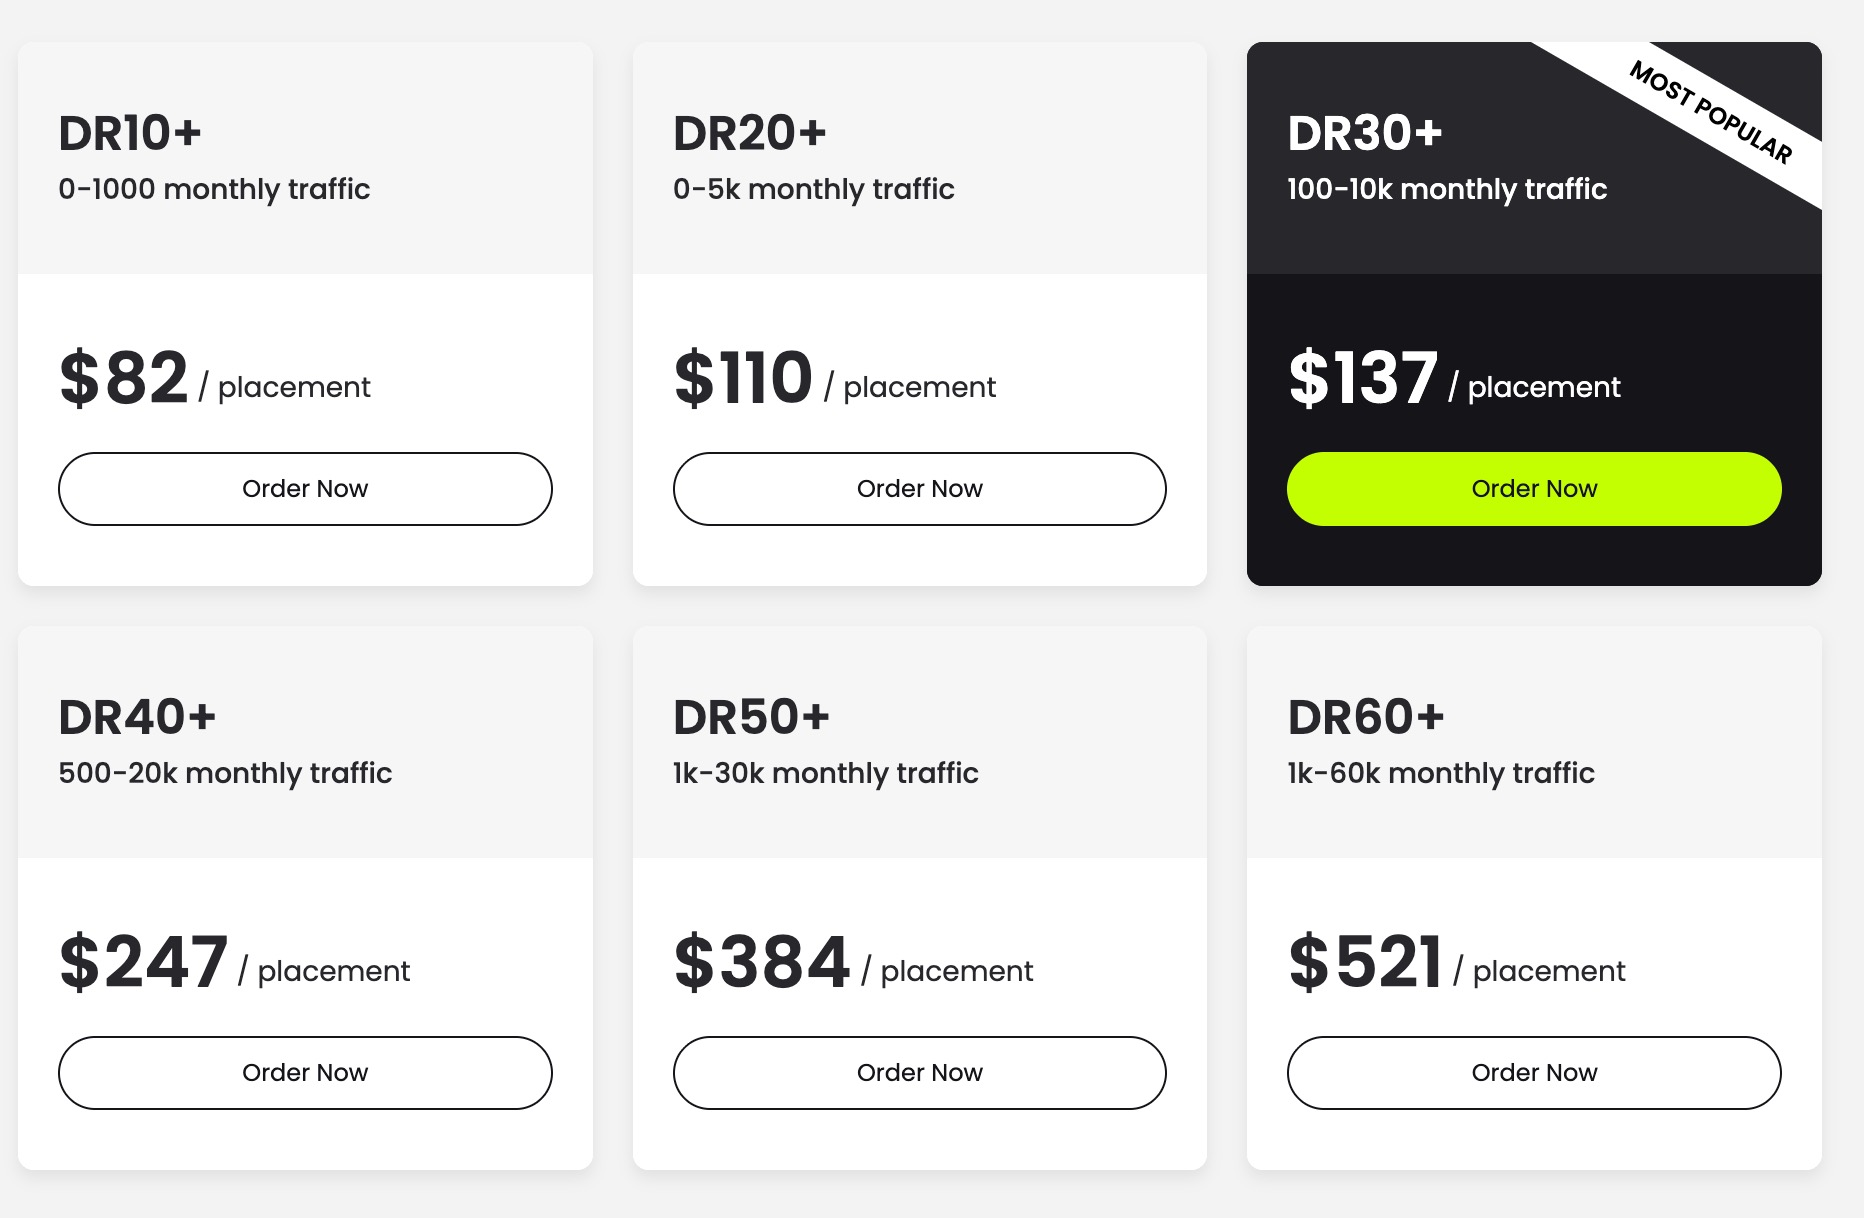Click Order Now for the DR50+ plan
Viewport: 1864px width, 1218px height.
click(919, 1072)
